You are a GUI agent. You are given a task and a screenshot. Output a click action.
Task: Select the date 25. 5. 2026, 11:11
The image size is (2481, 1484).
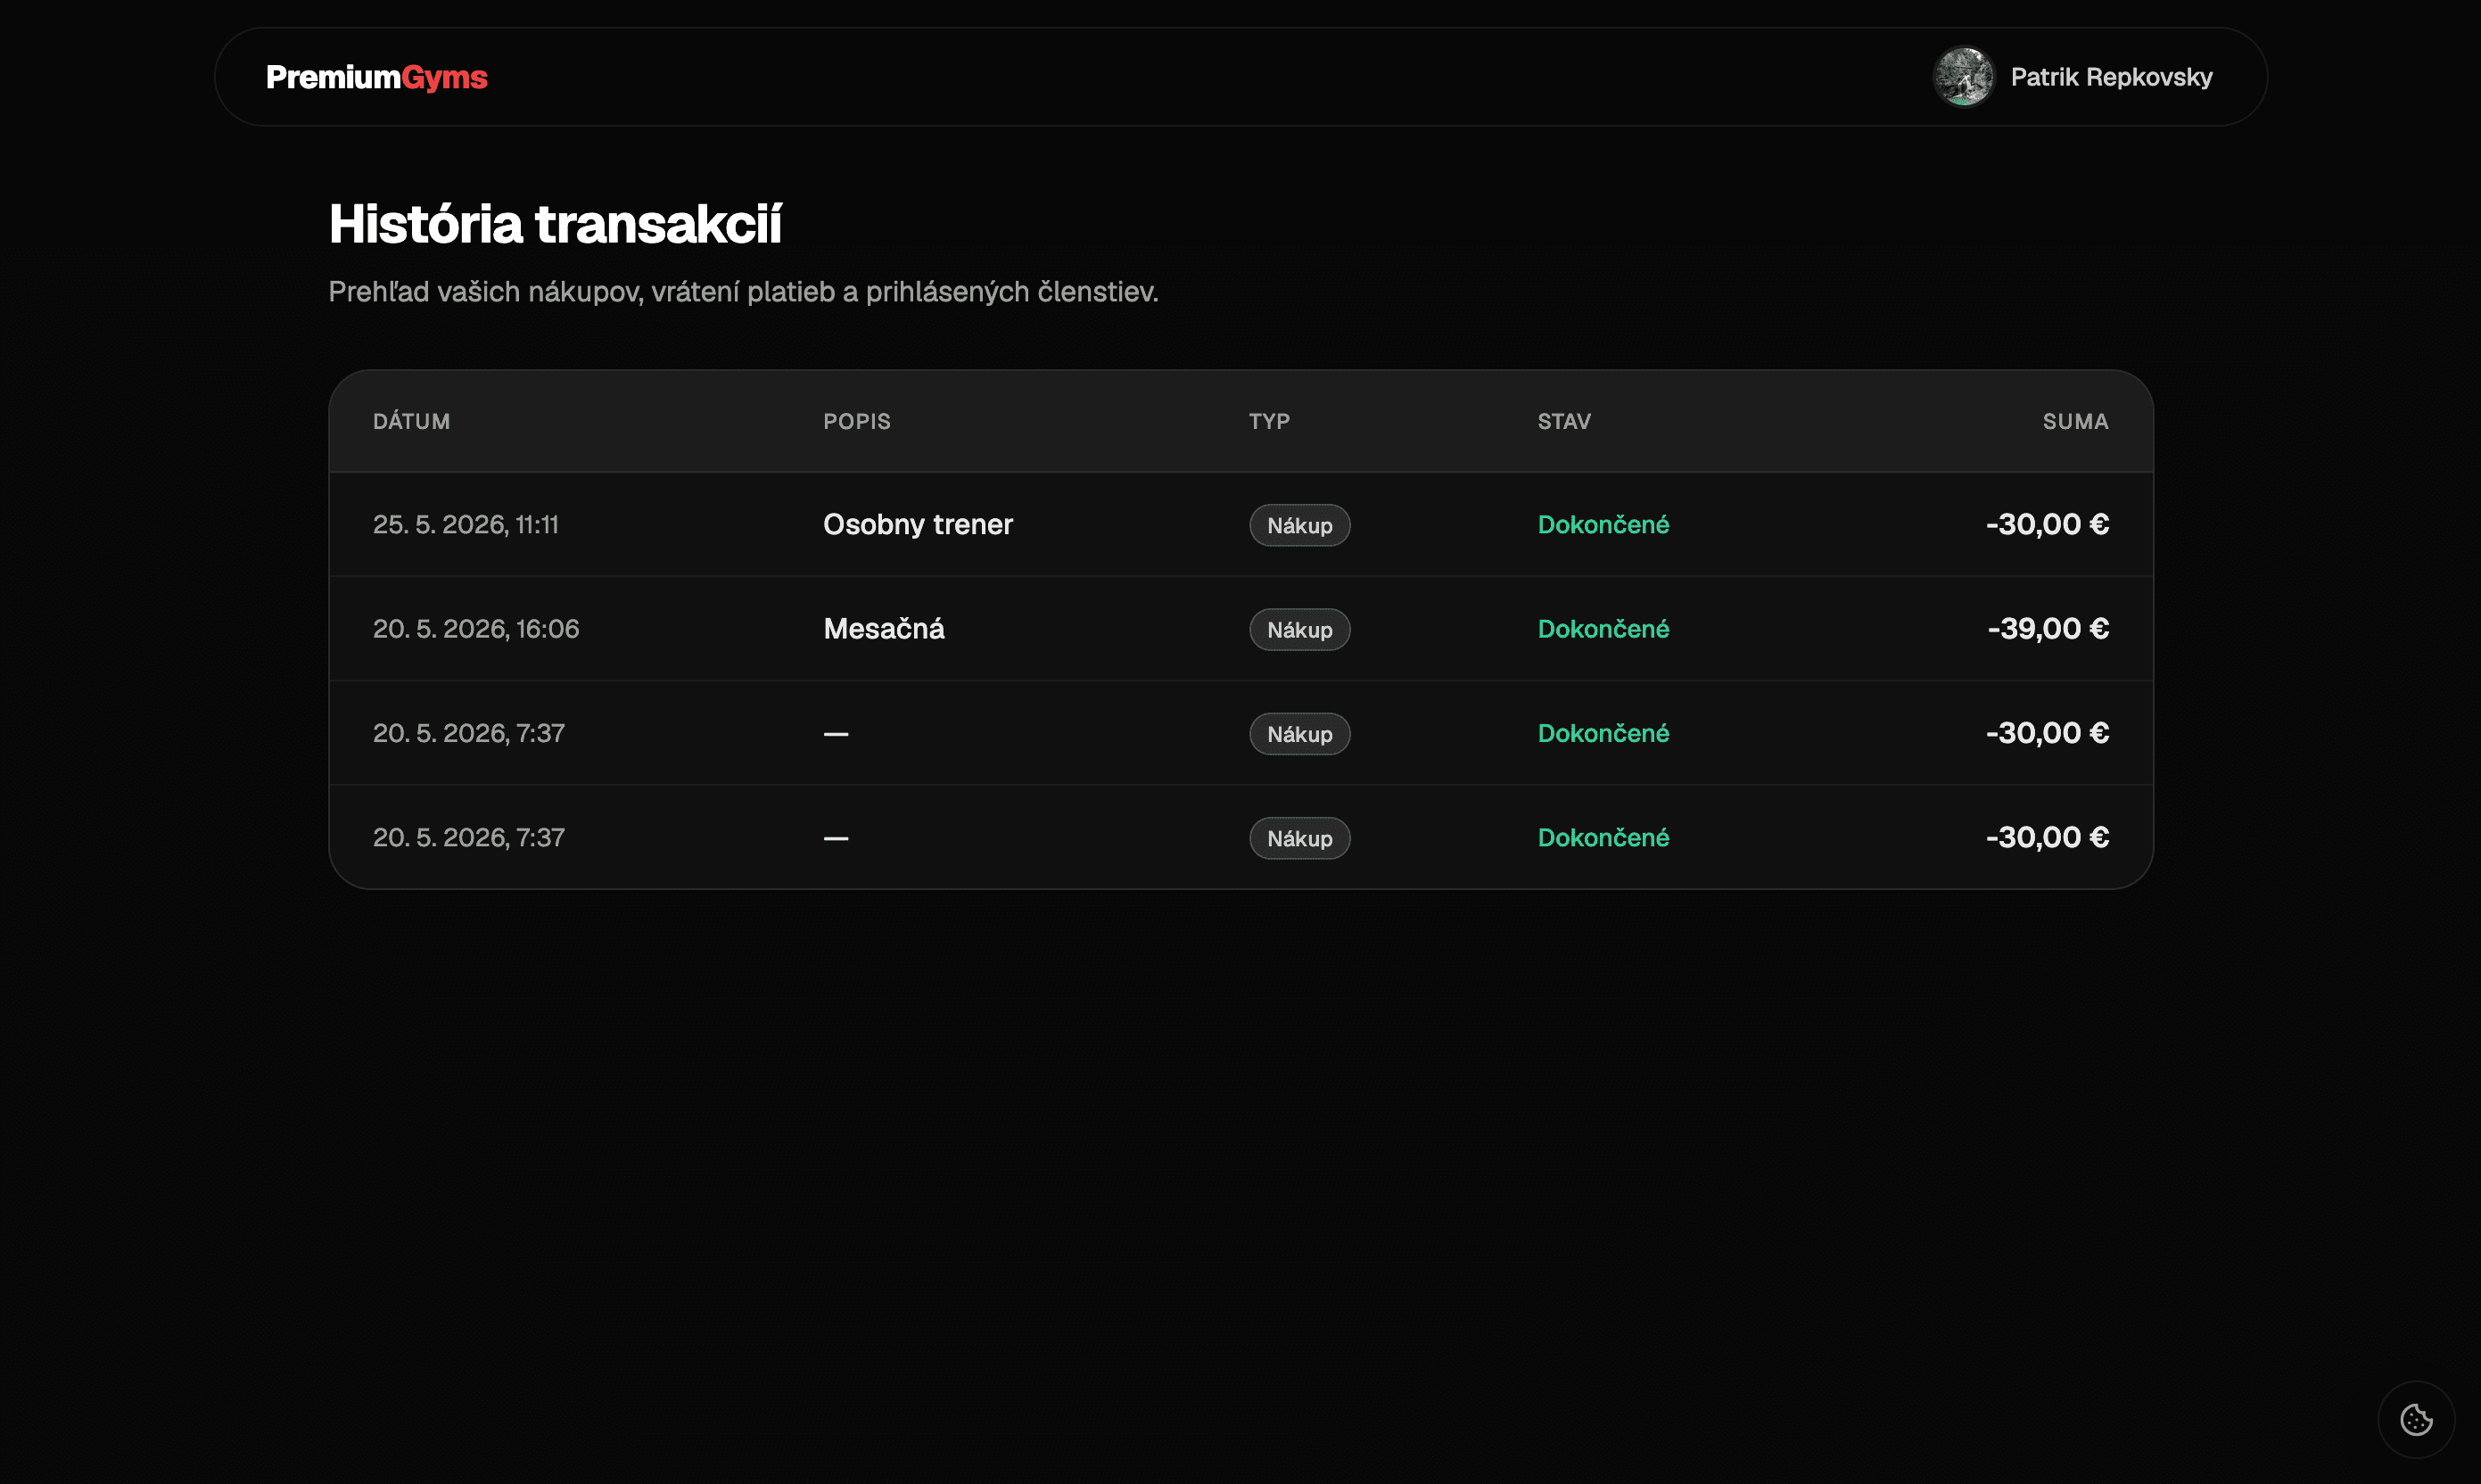[x=466, y=524]
